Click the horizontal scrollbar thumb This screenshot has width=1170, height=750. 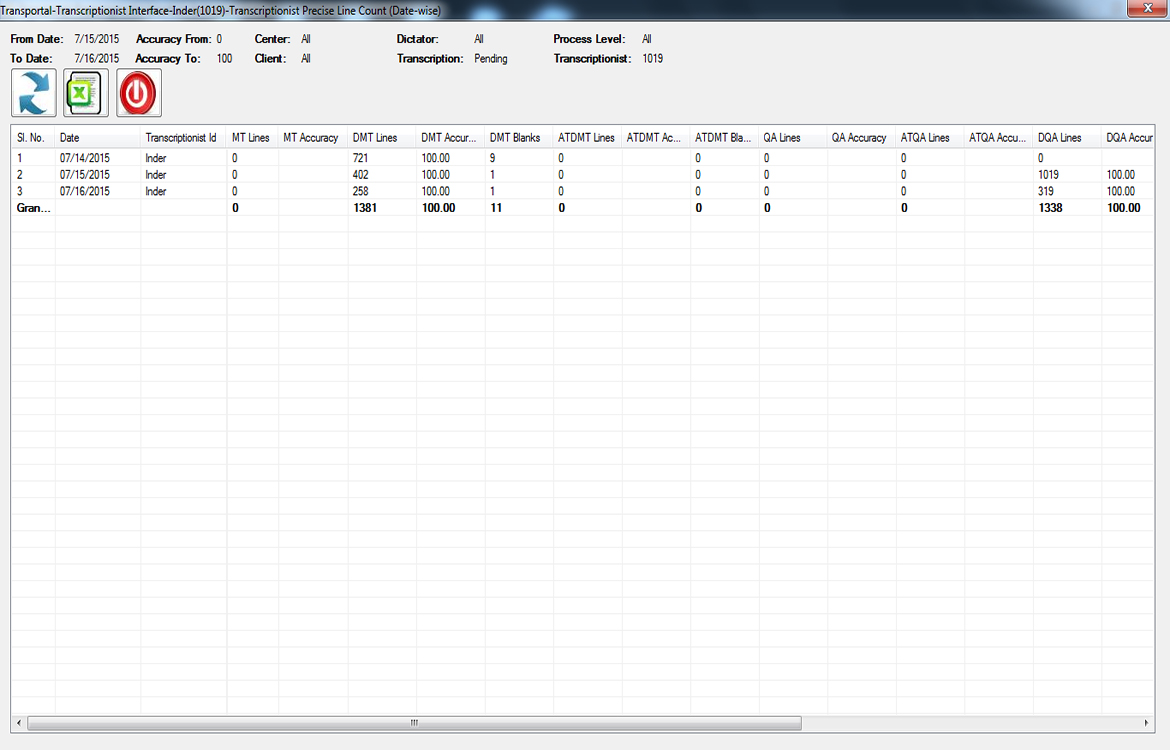click(414, 723)
